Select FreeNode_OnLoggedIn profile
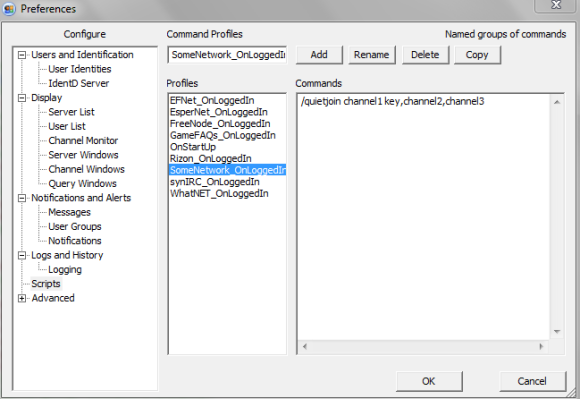Viewport: 580px width, 399px height. 227,124
